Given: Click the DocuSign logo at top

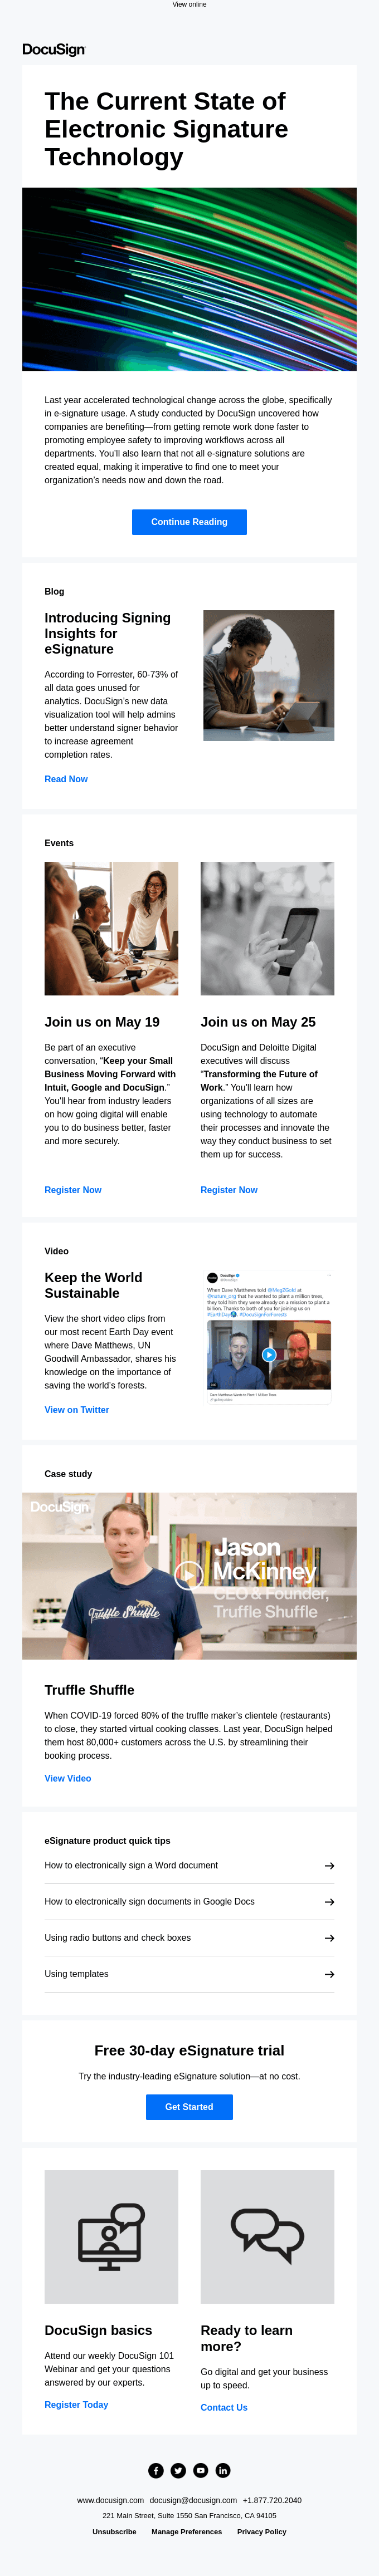Looking at the screenshot, I should tap(54, 49).
